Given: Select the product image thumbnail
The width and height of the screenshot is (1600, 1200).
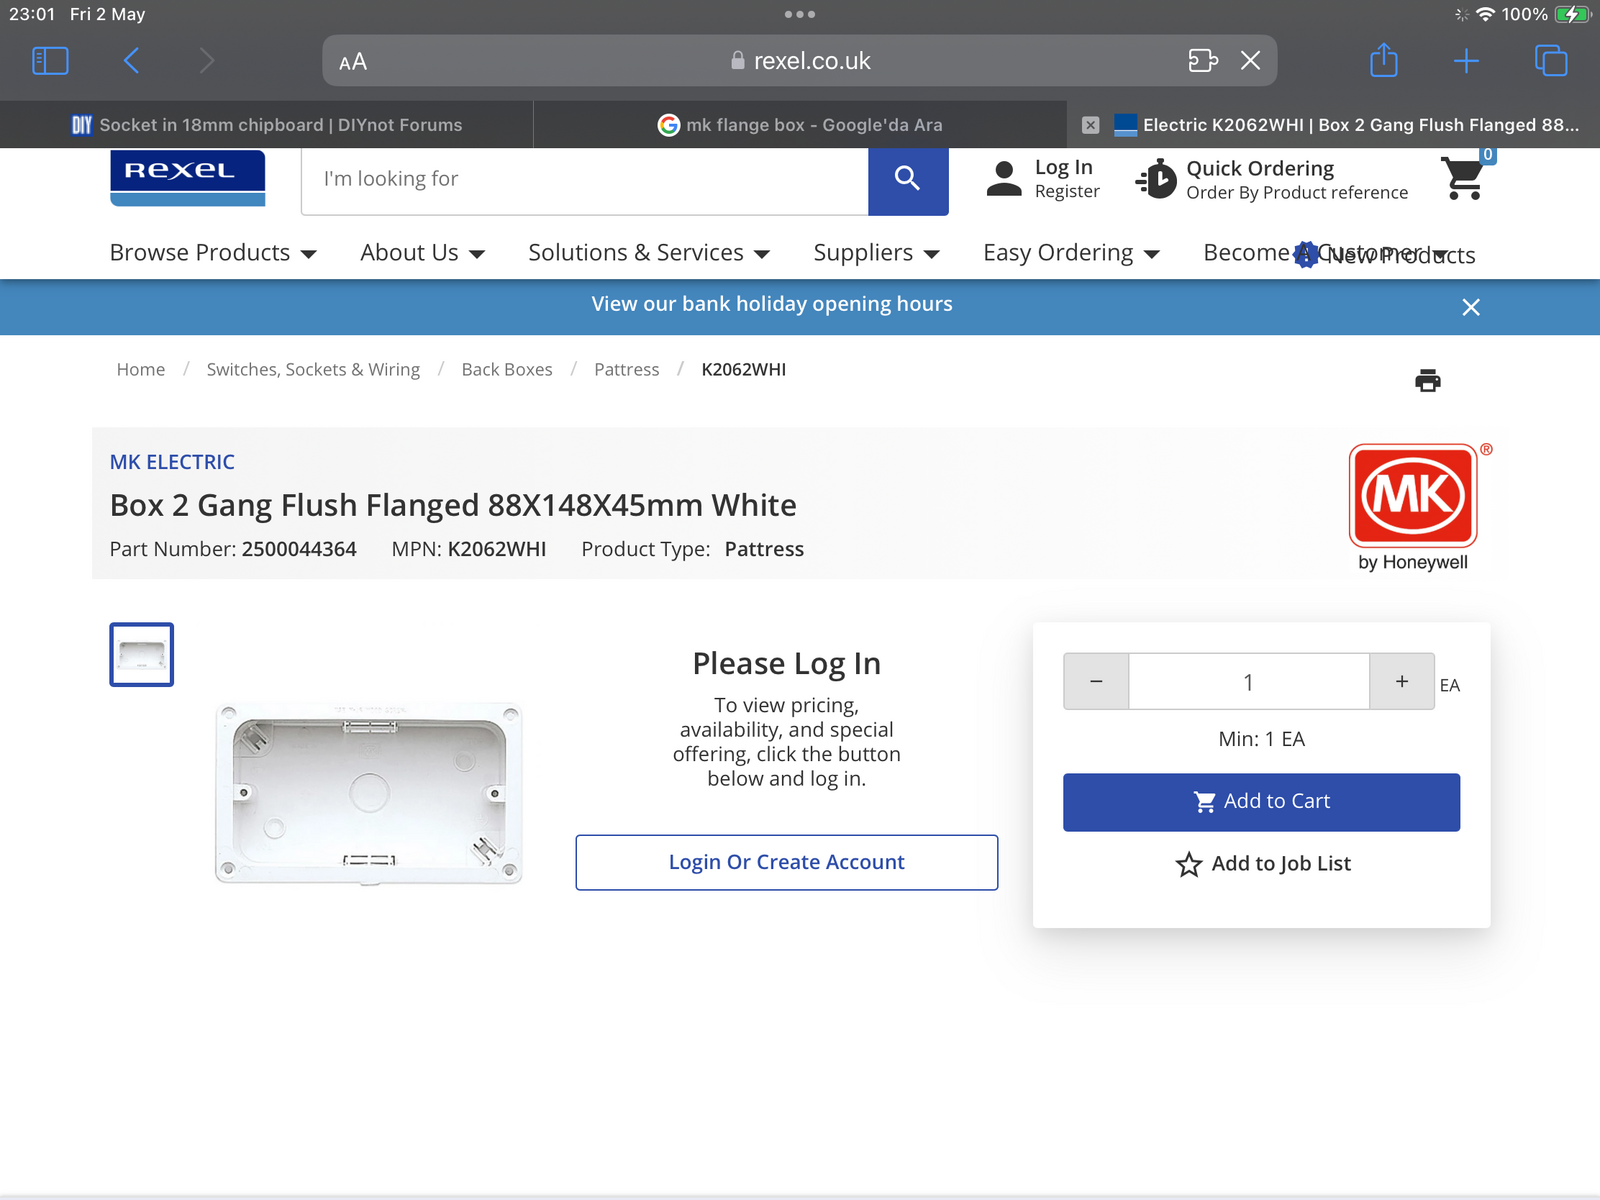Looking at the screenshot, I should 141,655.
